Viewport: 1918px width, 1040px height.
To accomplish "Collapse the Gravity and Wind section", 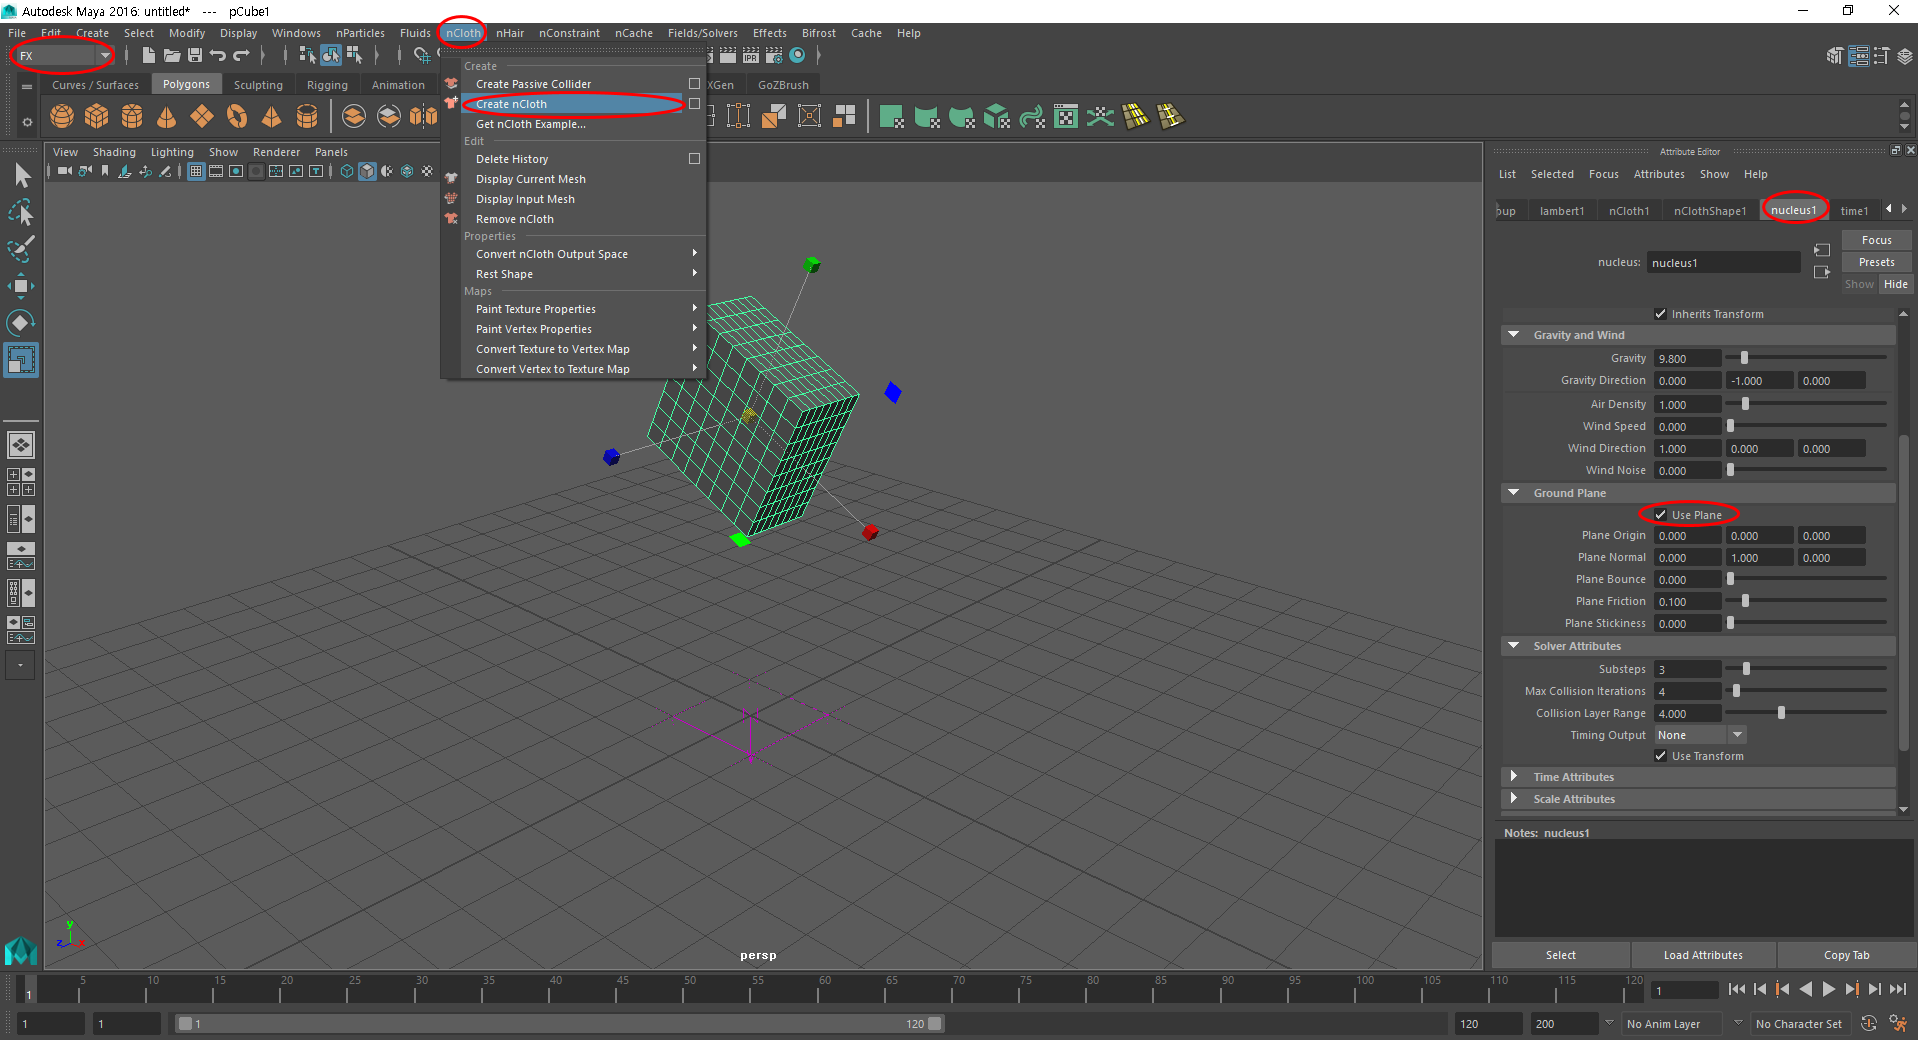I will tap(1513, 335).
